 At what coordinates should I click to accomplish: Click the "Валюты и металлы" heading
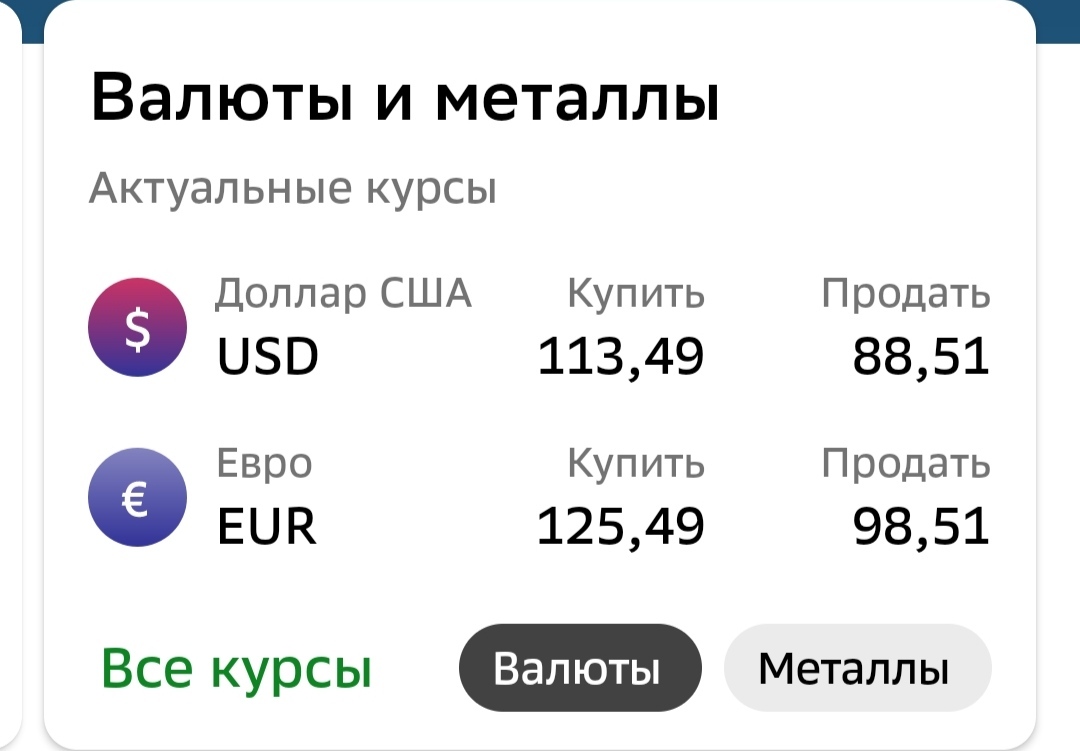tap(405, 99)
